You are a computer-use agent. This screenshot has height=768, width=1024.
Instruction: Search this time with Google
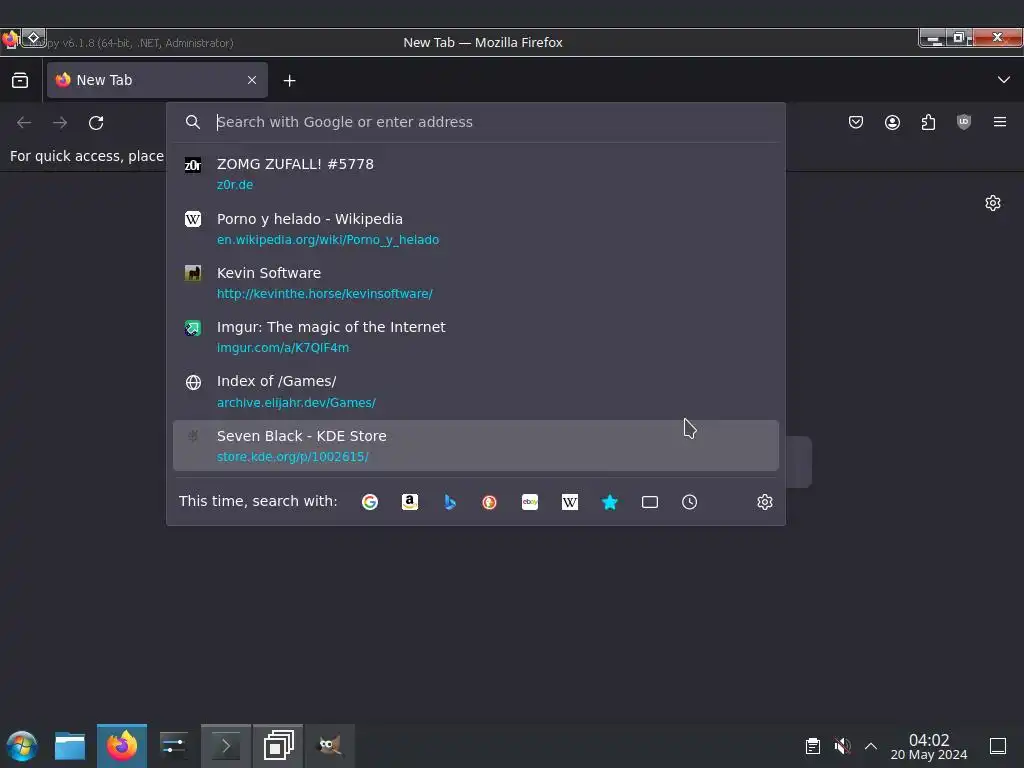pyautogui.click(x=370, y=502)
